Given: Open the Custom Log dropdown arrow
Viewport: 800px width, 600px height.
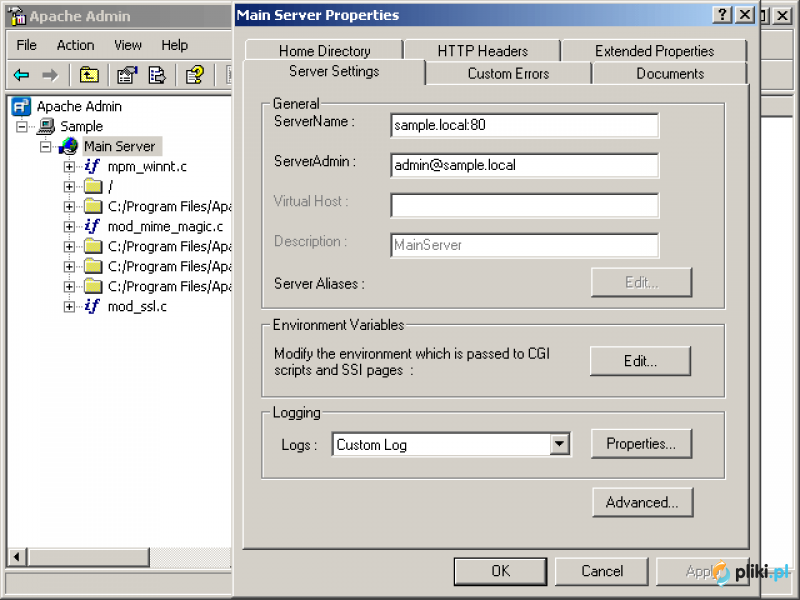Looking at the screenshot, I should click(x=560, y=444).
